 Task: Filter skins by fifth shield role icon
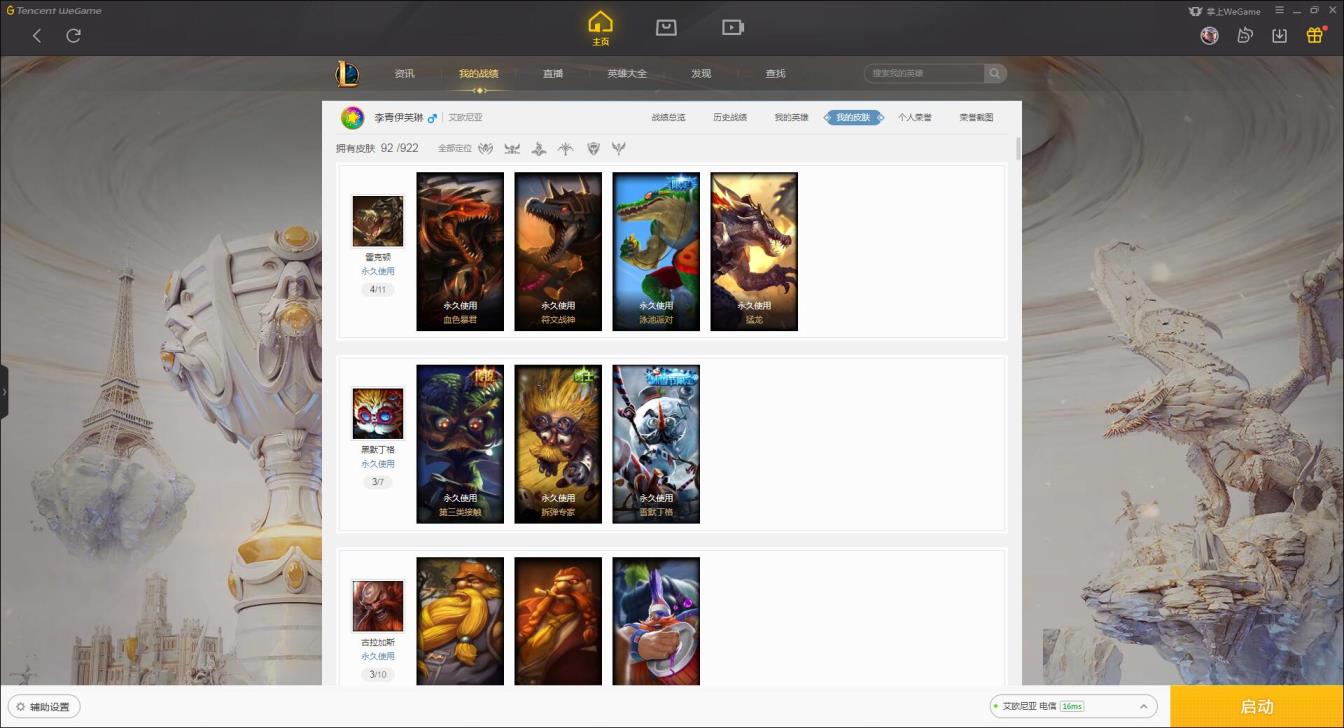pyautogui.click(x=593, y=149)
